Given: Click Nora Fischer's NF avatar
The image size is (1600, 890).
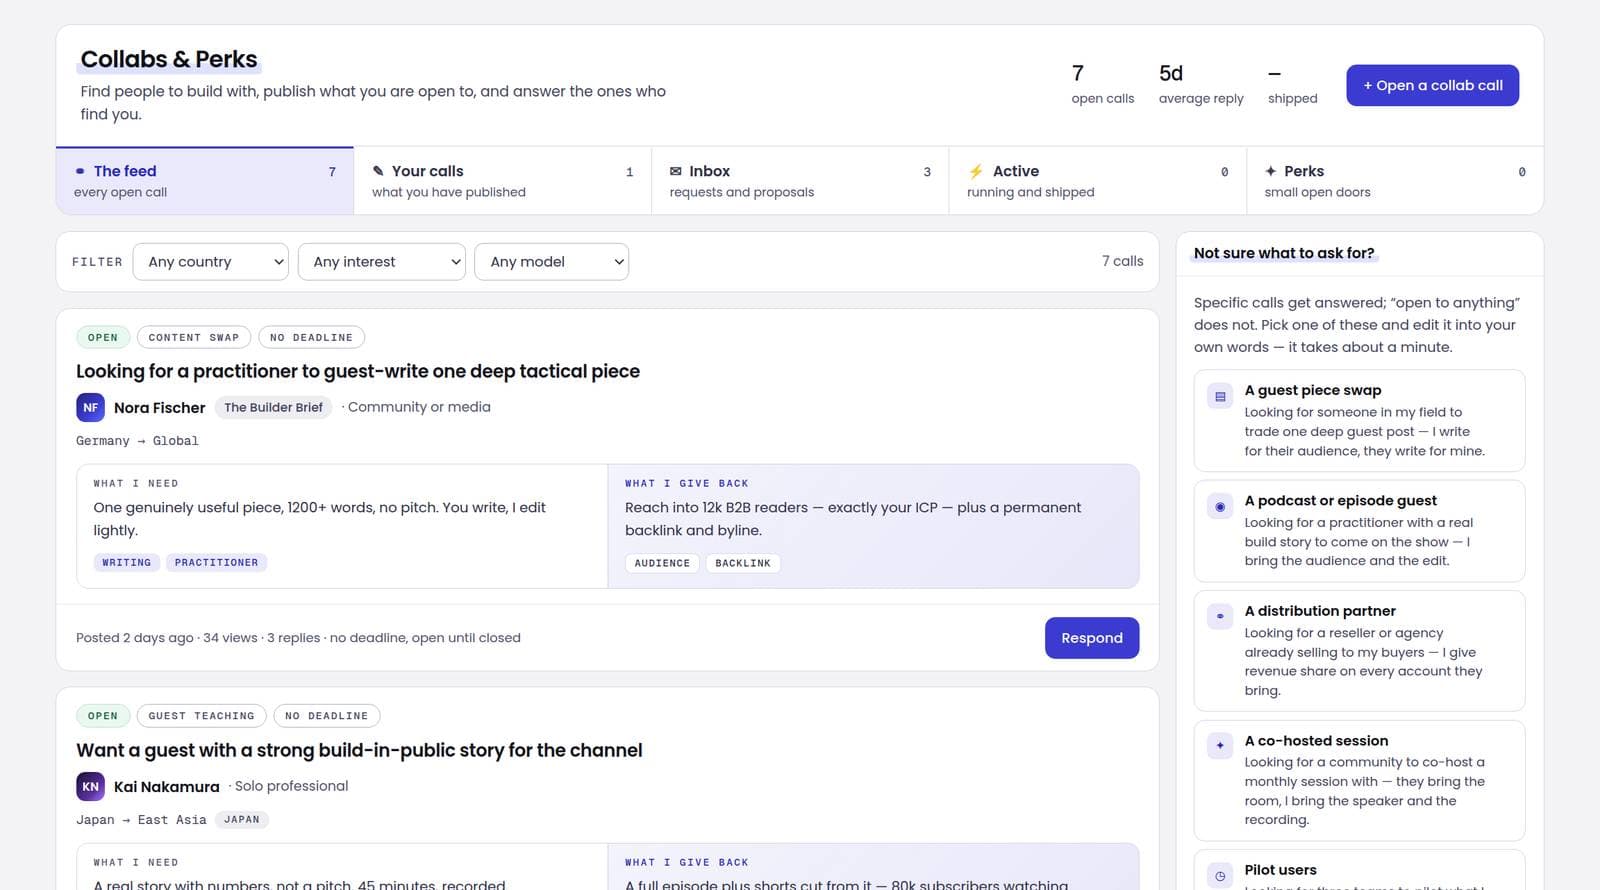Looking at the screenshot, I should [x=90, y=407].
